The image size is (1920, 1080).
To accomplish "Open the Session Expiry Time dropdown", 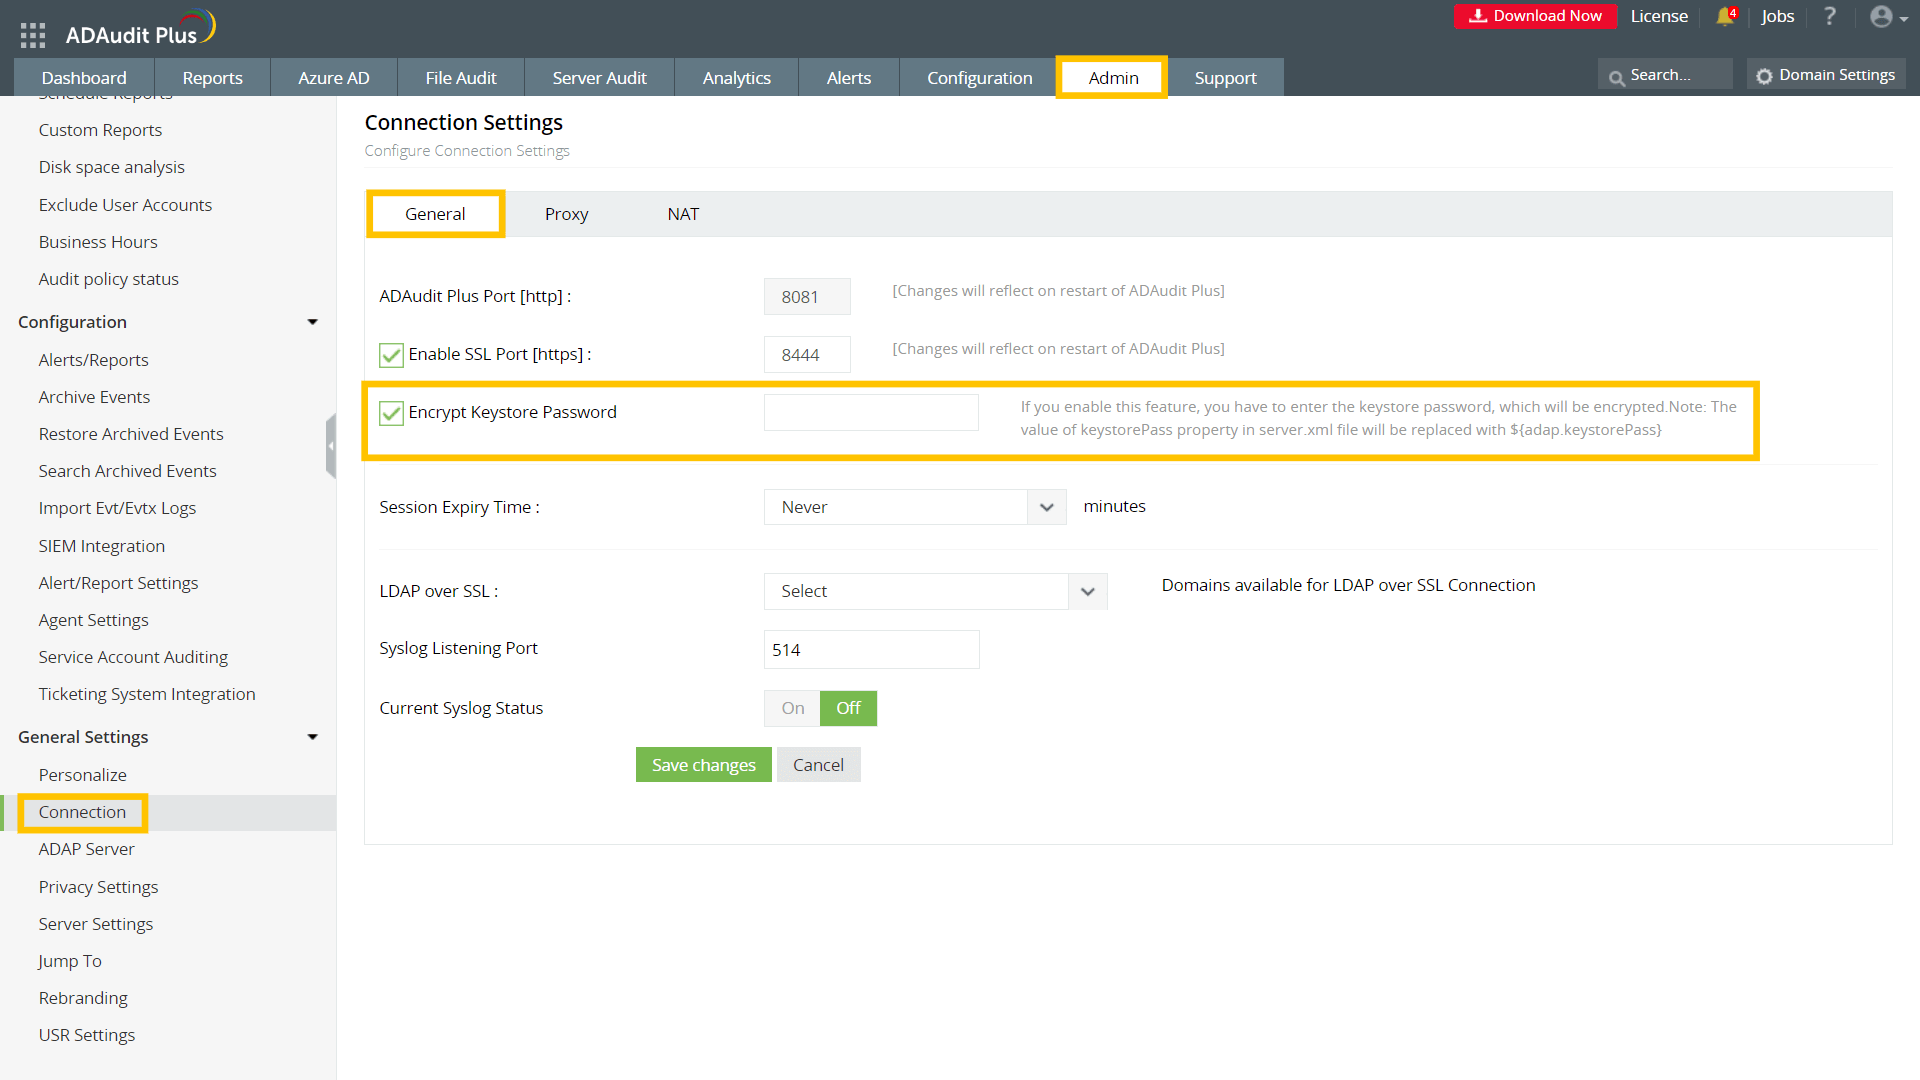I will [x=1046, y=507].
